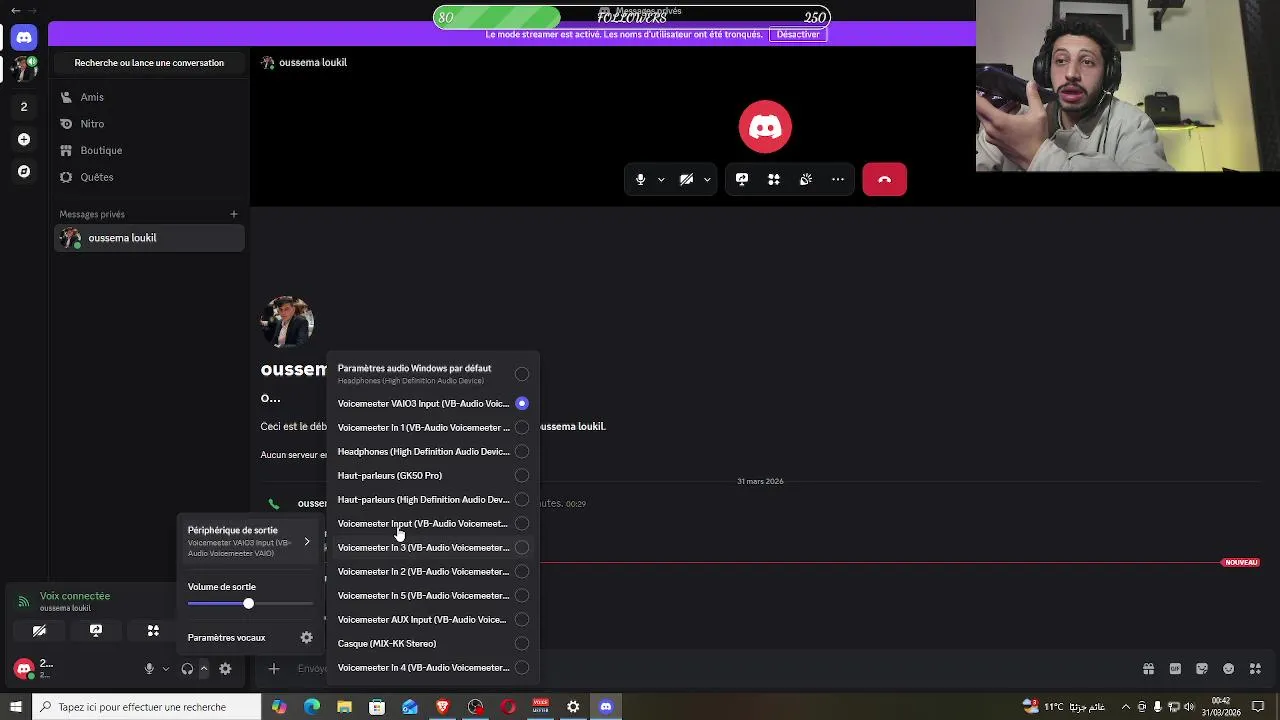Click the Discord home icon in the server bar
The height and width of the screenshot is (720, 1280).
24,37
